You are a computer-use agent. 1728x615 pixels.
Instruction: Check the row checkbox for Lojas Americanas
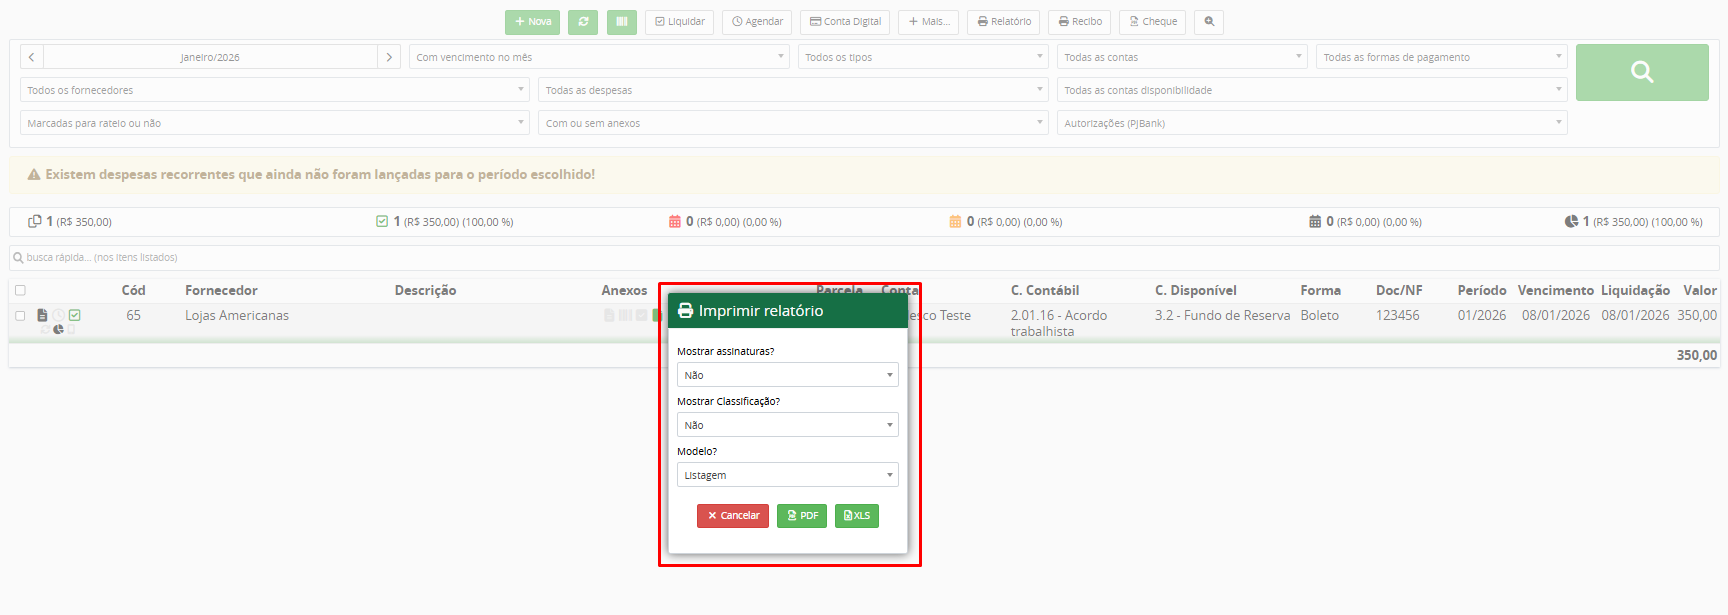point(20,316)
